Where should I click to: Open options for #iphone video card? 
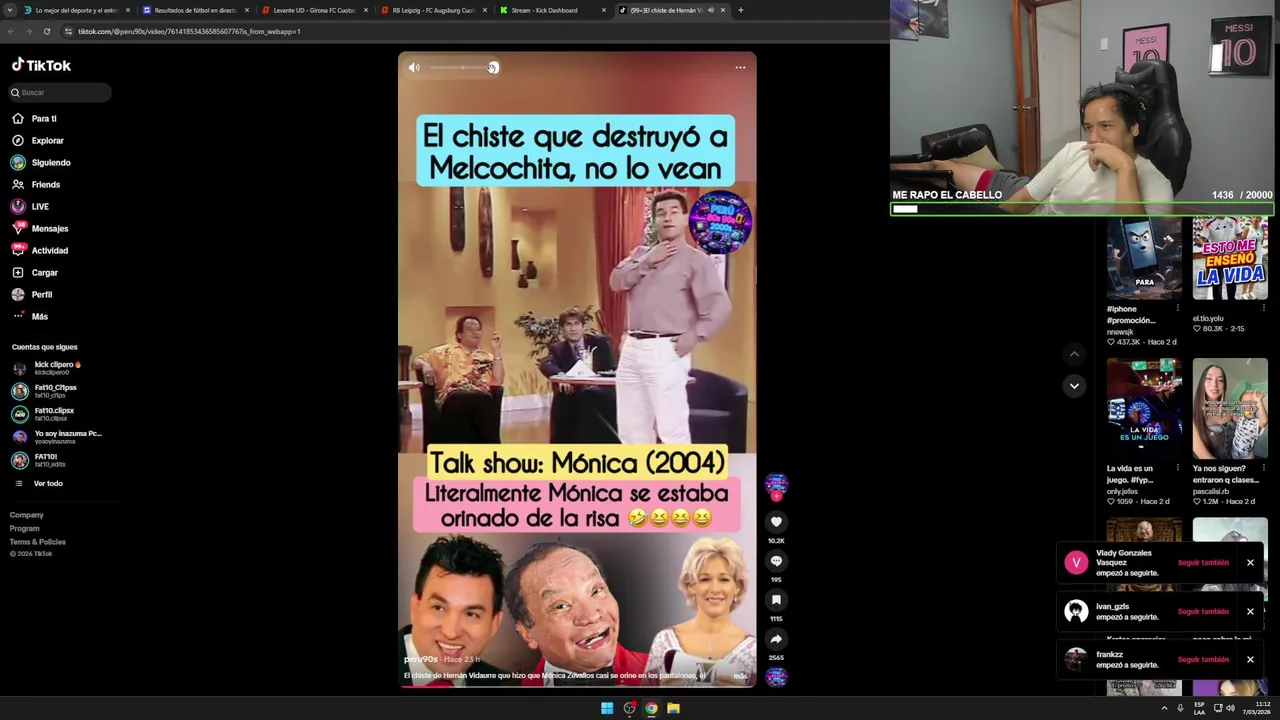(x=1178, y=308)
